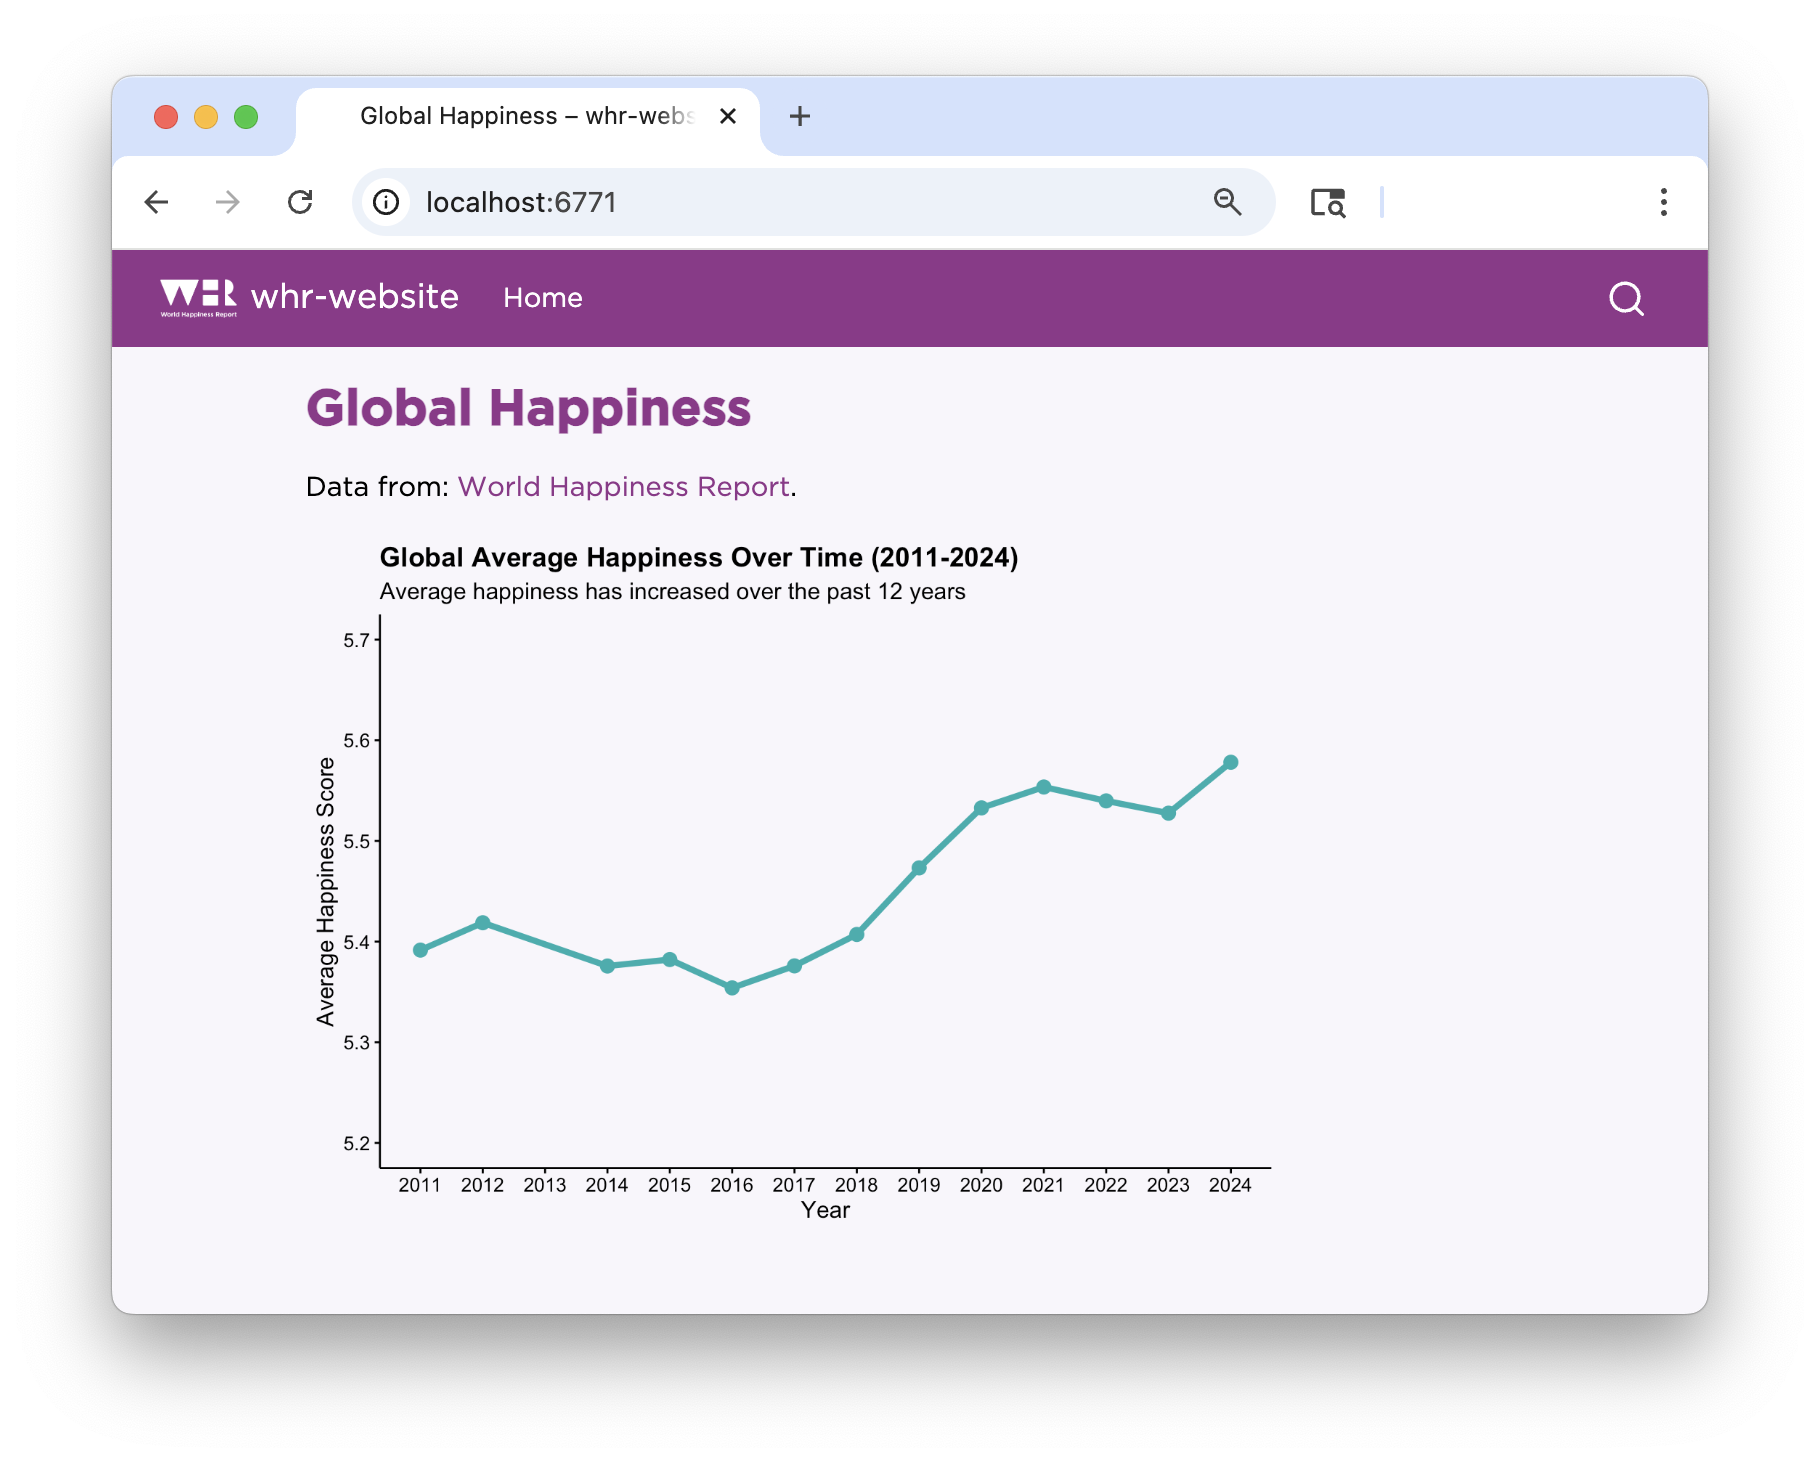
Task: Click the 2024 data point on chart
Action: click(1230, 763)
